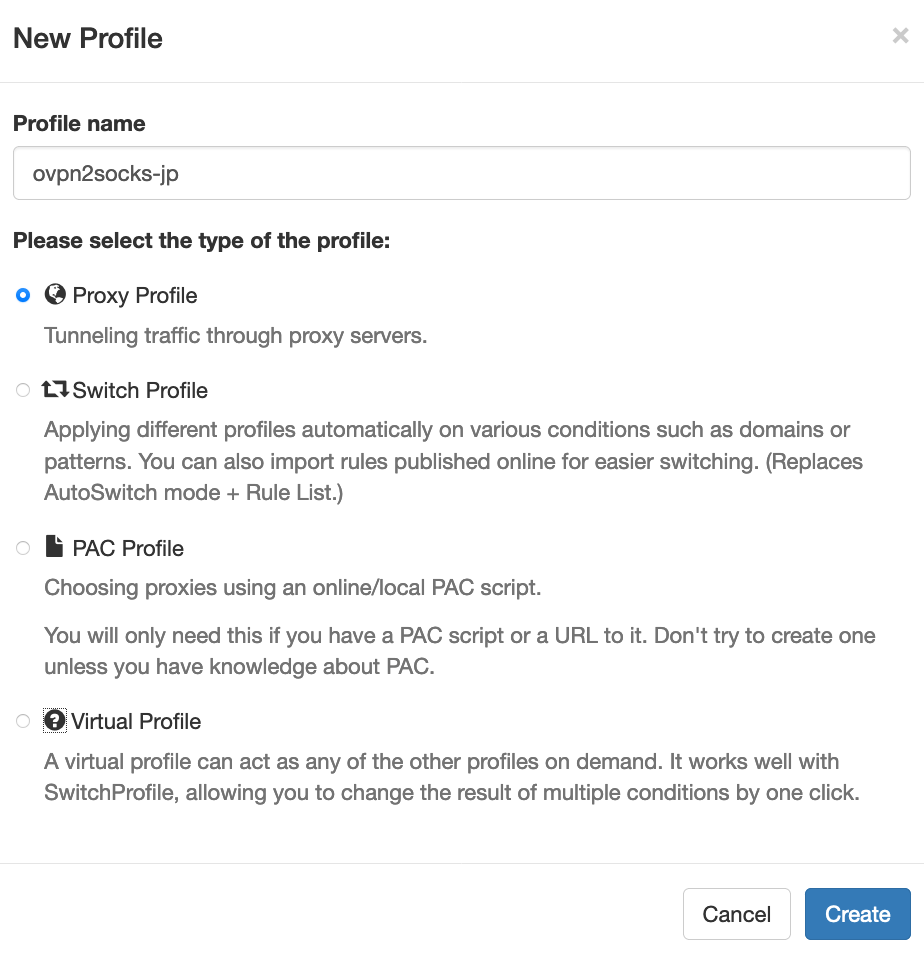This screenshot has height=954, width=924.
Task: Select the Proxy Profile radio button
Action: pos(23,296)
